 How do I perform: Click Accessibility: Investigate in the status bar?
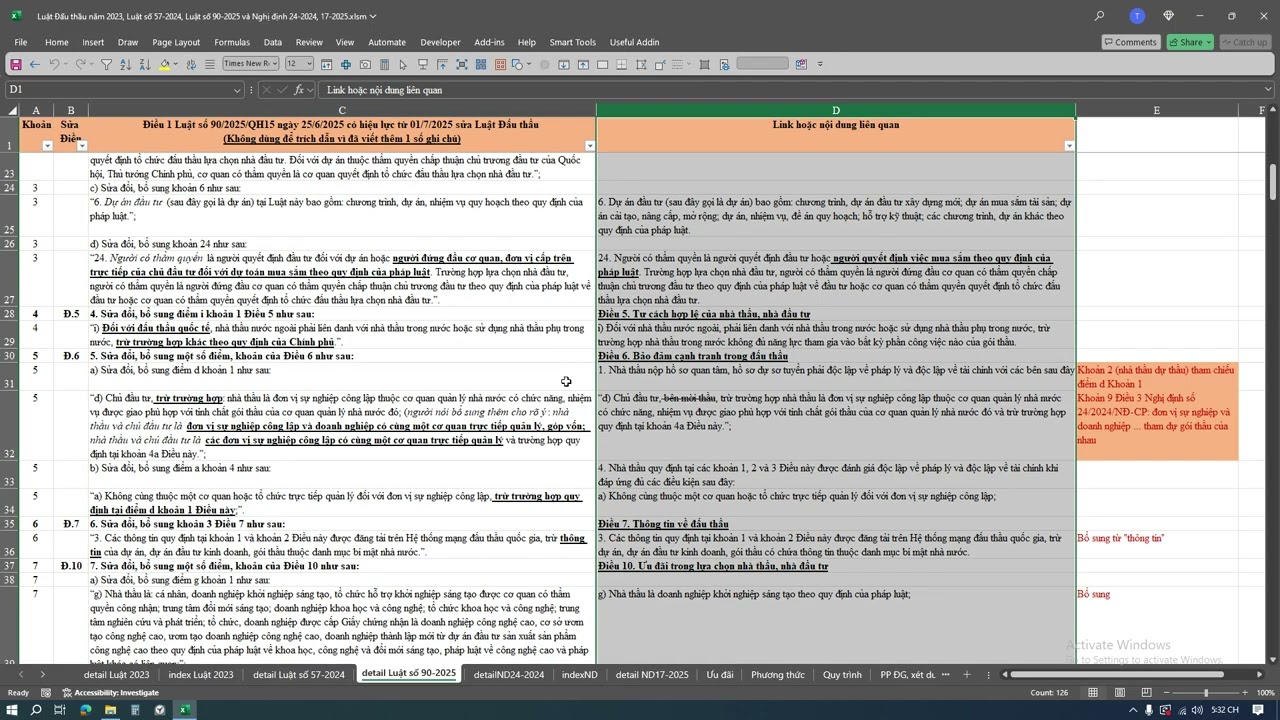[x=110, y=693]
